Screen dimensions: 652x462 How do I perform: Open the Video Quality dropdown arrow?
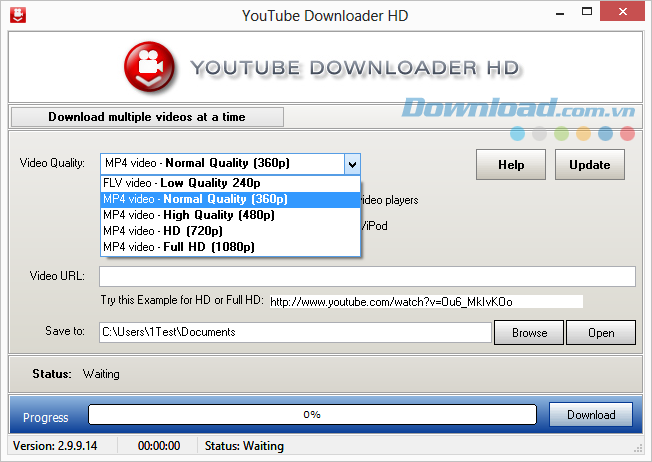point(352,164)
